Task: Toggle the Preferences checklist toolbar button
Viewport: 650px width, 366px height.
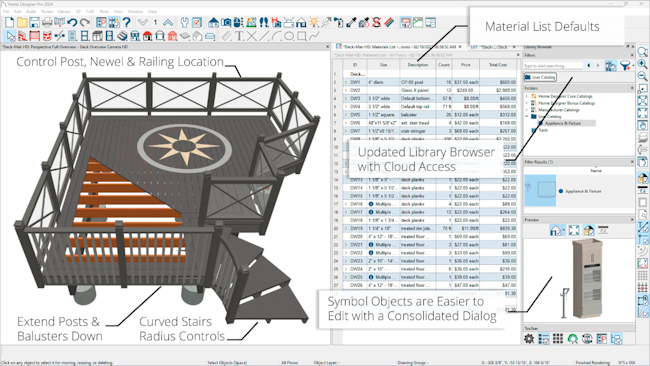Action: 196,22
